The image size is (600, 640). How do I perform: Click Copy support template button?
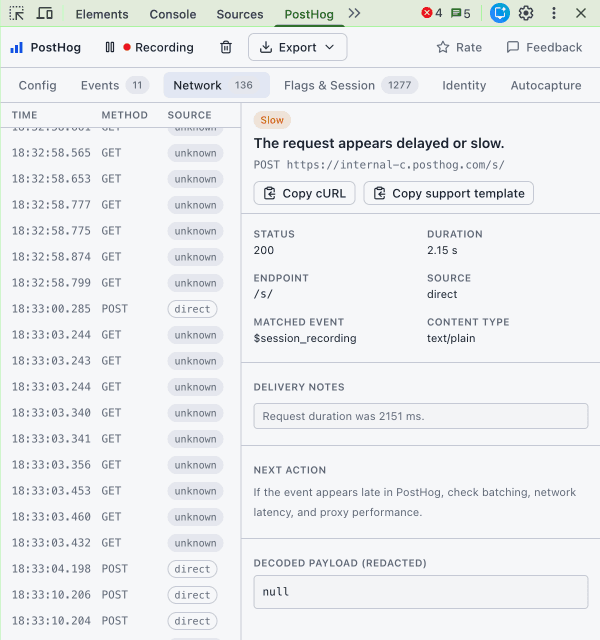449,193
